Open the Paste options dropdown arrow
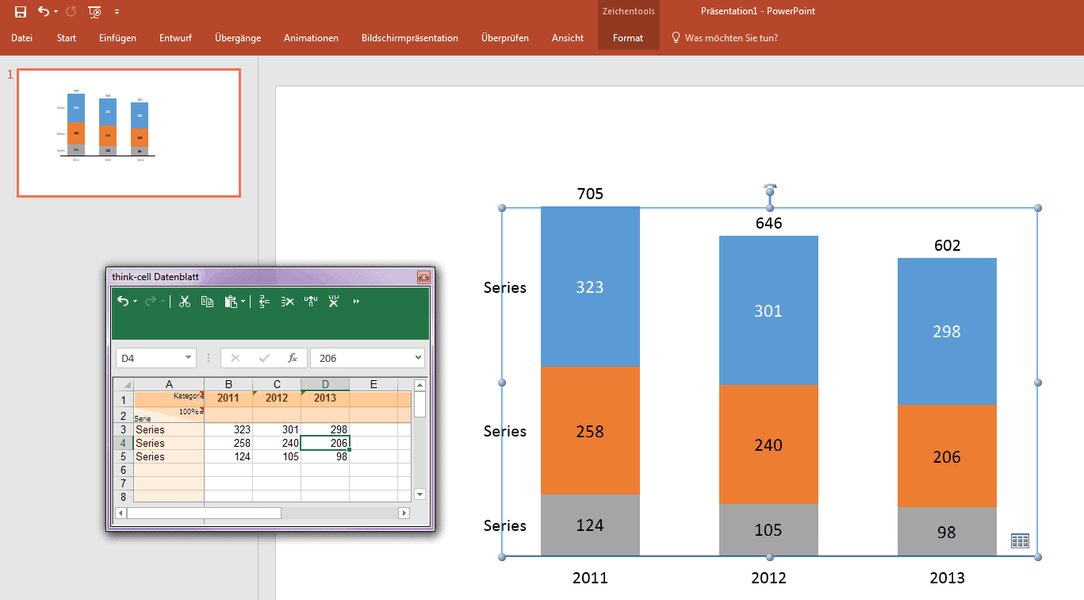Viewport: 1084px width, 600px height. click(x=243, y=302)
